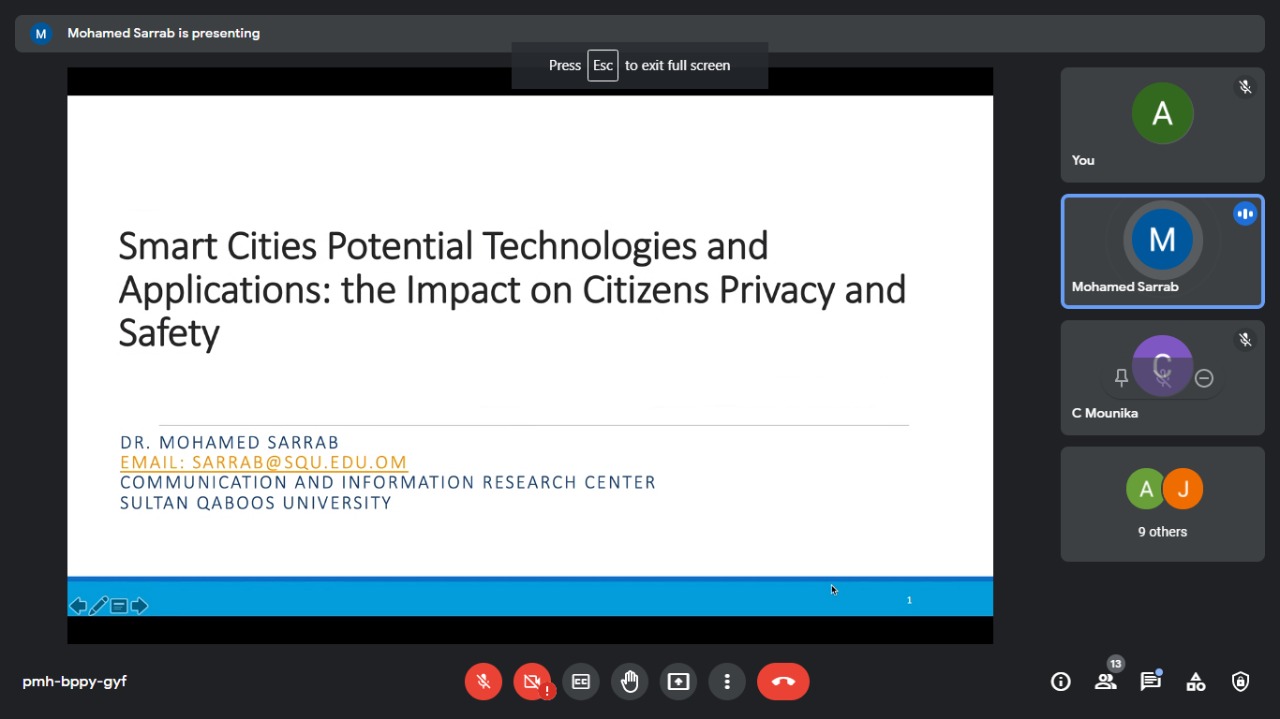The image size is (1280, 719).
Task: Click the orange J avatar in others tile
Action: [1183, 489]
